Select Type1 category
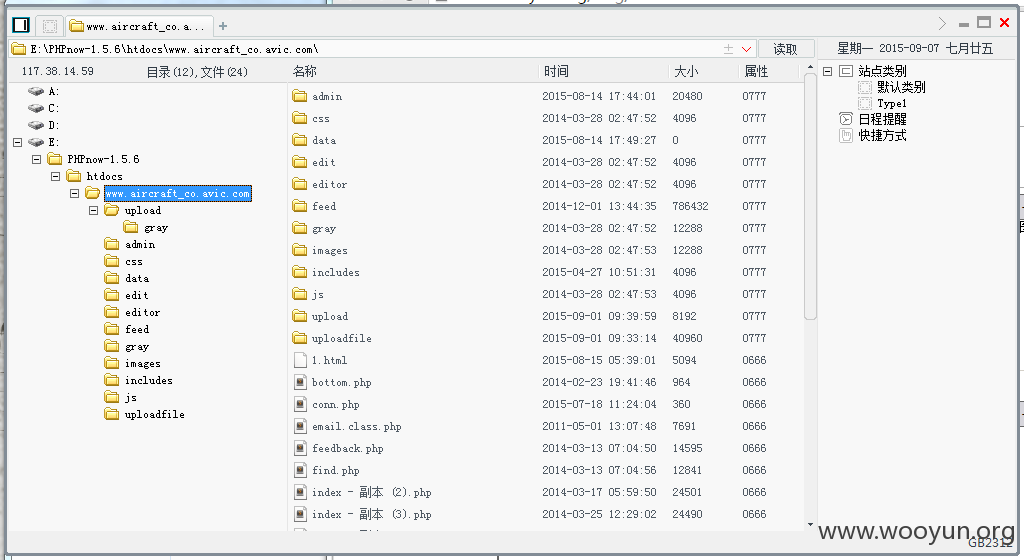 pos(892,104)
